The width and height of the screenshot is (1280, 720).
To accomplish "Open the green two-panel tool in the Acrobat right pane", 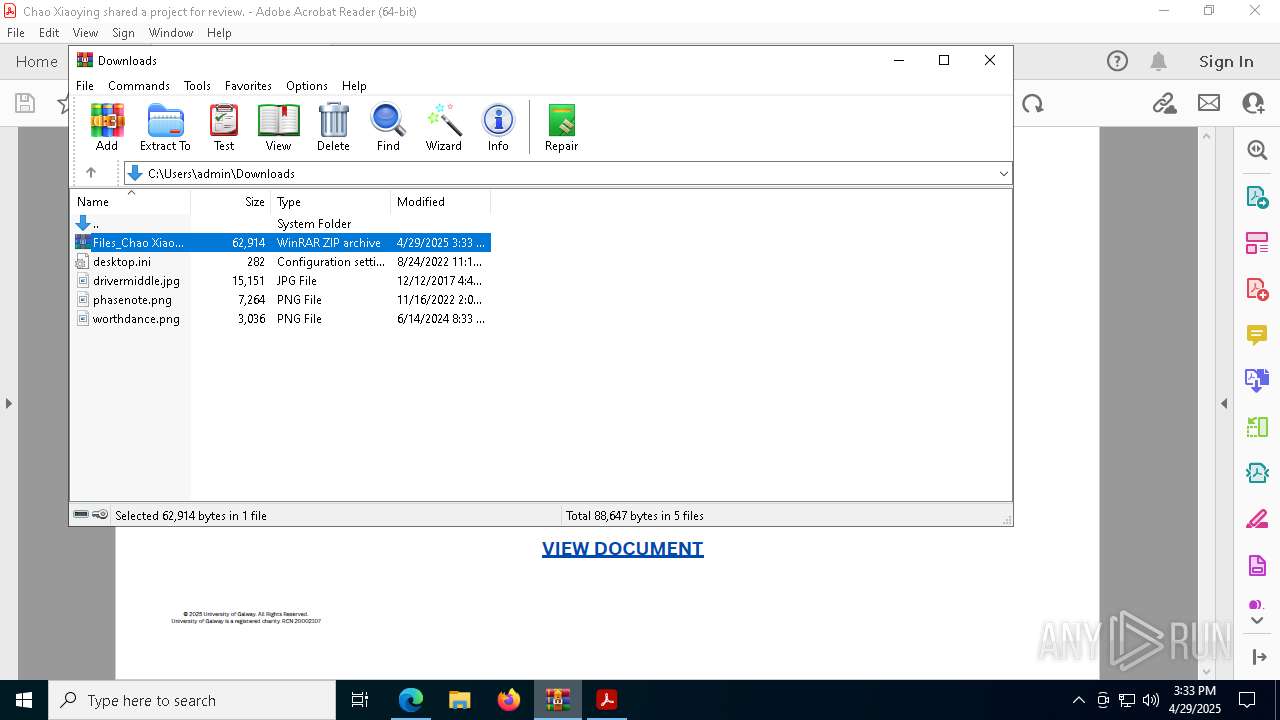I will pyautogui.click(x=1257, y=427).
